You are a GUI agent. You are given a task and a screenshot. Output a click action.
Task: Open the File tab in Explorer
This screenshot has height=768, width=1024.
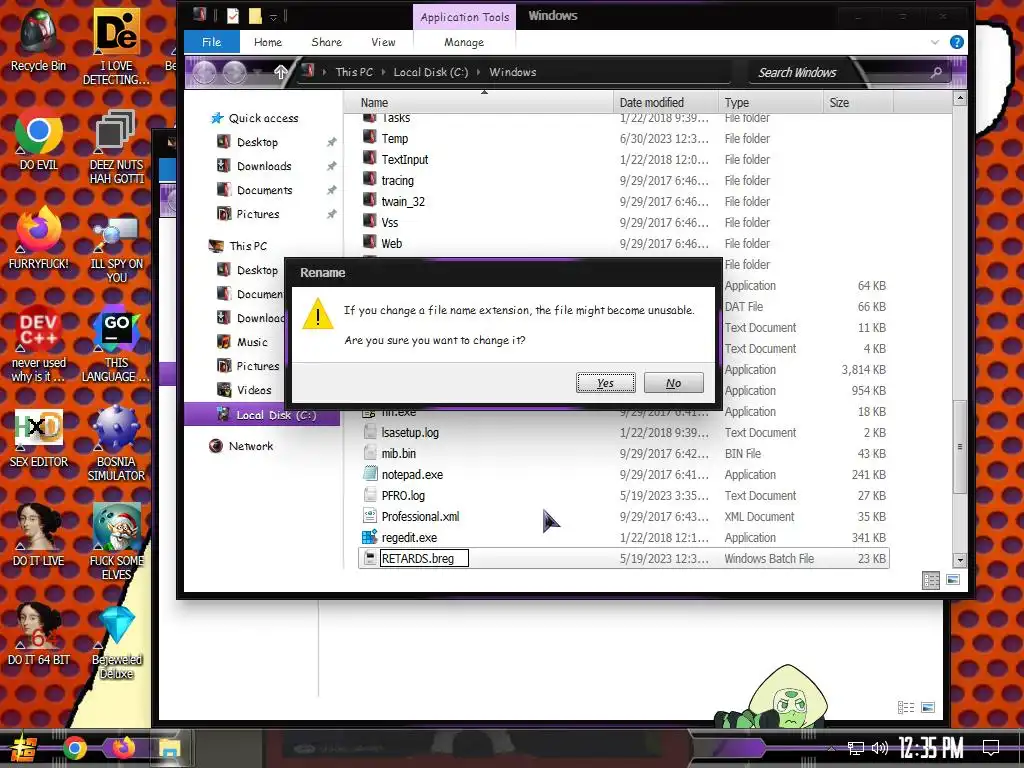point(212,42)
